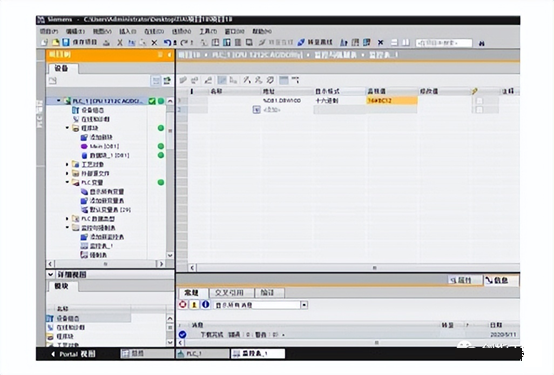Click the open project folder icon
554x375 pixels.
coord(55,42)
